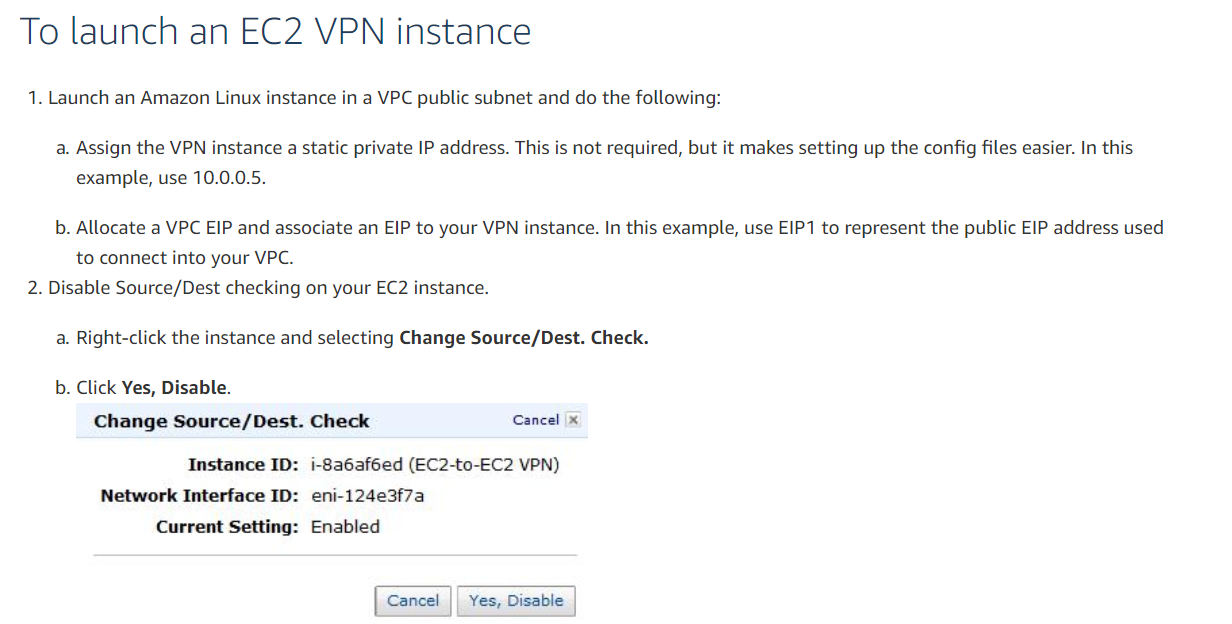Click bold "Yes, Disable" text in step b
This screenshot has height=624, width=1232.
tap(175, 387)
